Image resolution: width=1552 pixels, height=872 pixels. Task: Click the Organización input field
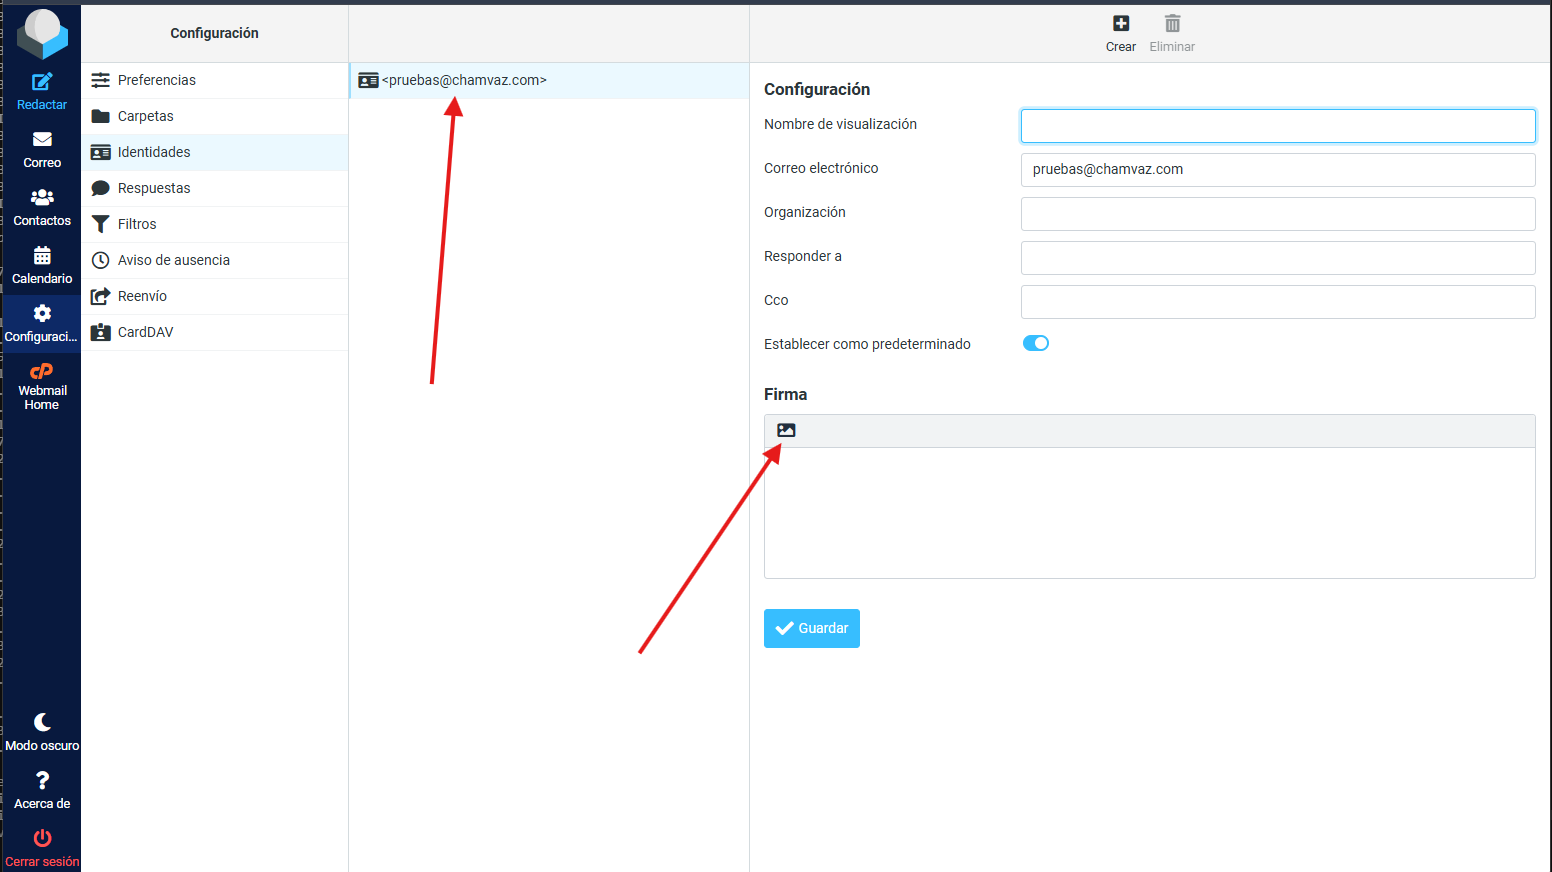[1277, 214]
